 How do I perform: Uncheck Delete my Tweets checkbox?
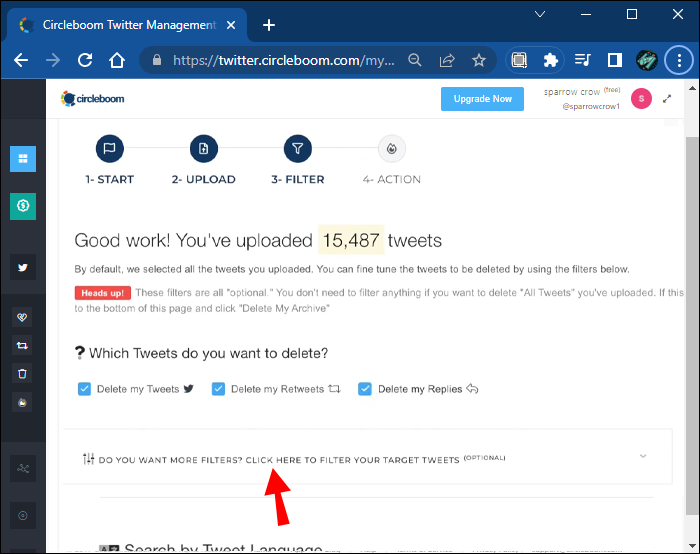84,389
